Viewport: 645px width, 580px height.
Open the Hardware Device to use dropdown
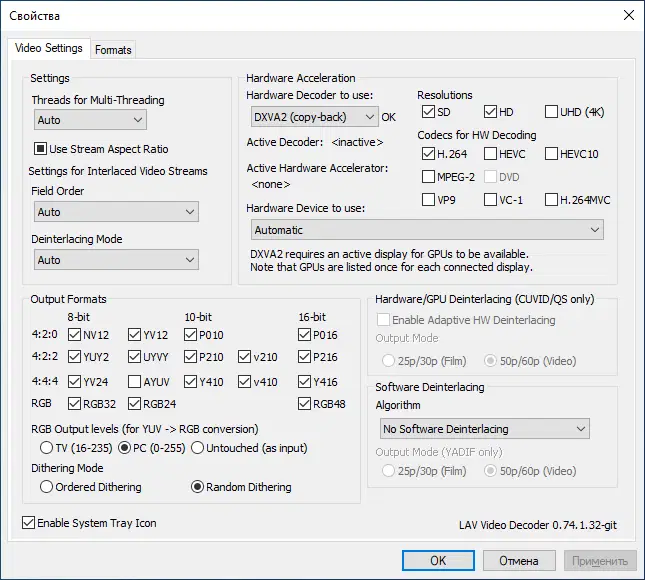coord(425,230)
